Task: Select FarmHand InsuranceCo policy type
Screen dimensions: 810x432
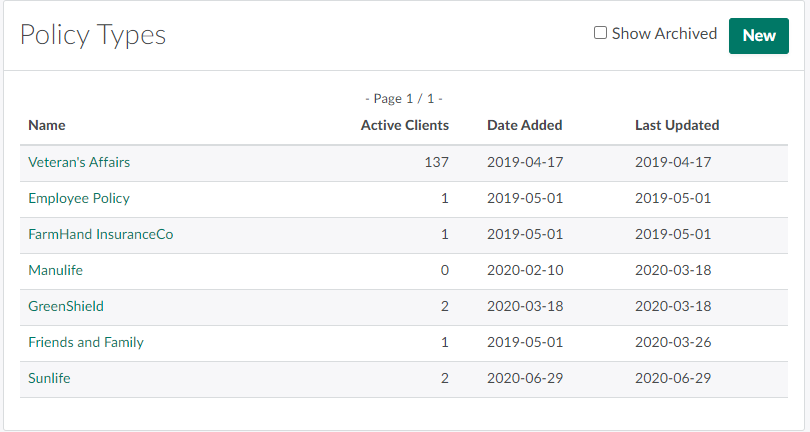Action: click(101, 234)
